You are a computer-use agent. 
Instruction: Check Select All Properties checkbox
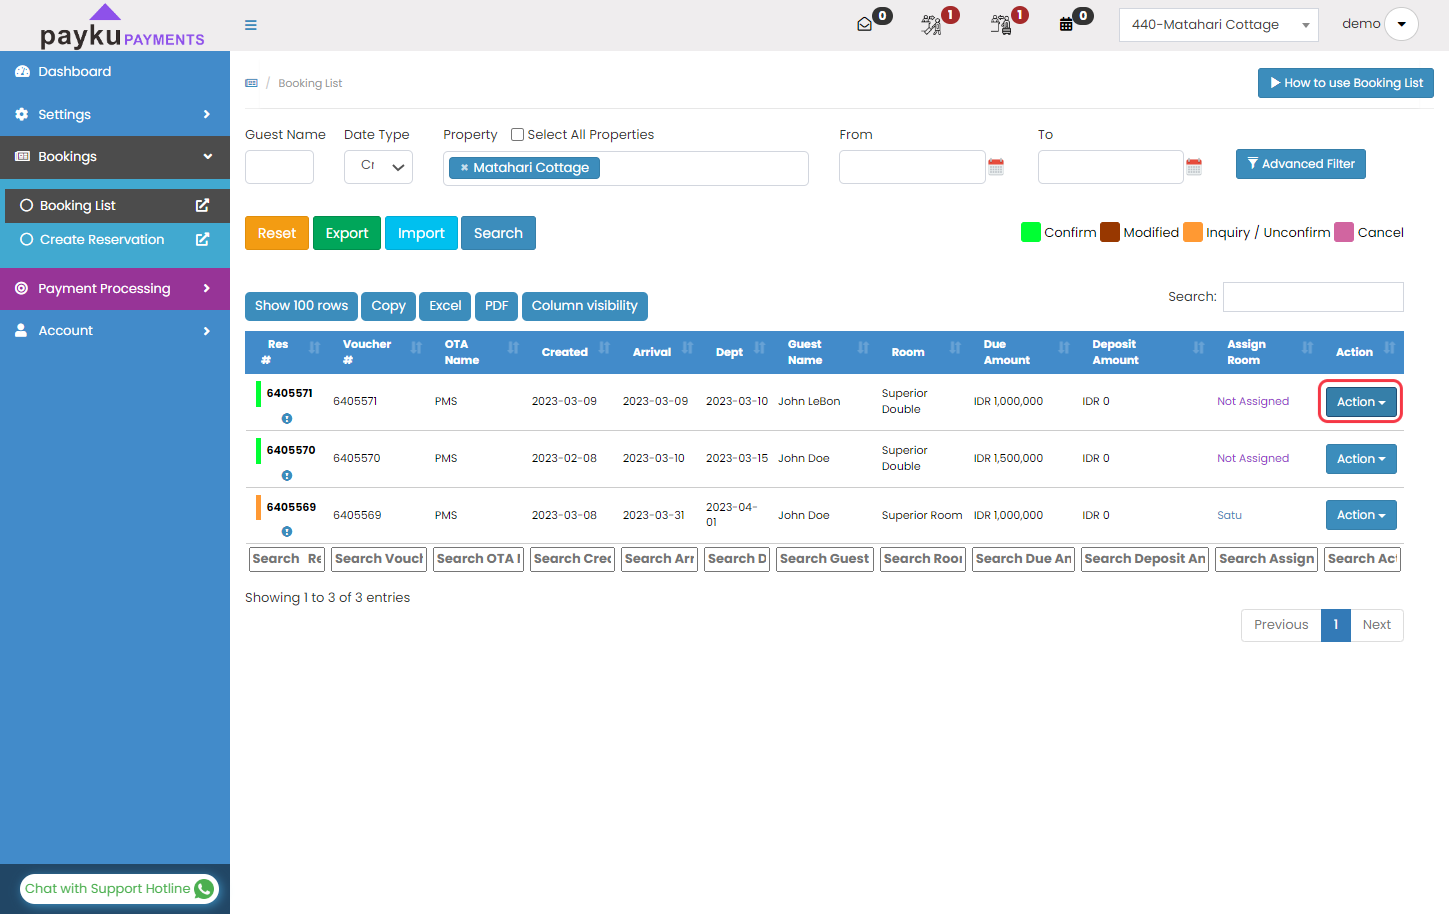click(517, 134)
